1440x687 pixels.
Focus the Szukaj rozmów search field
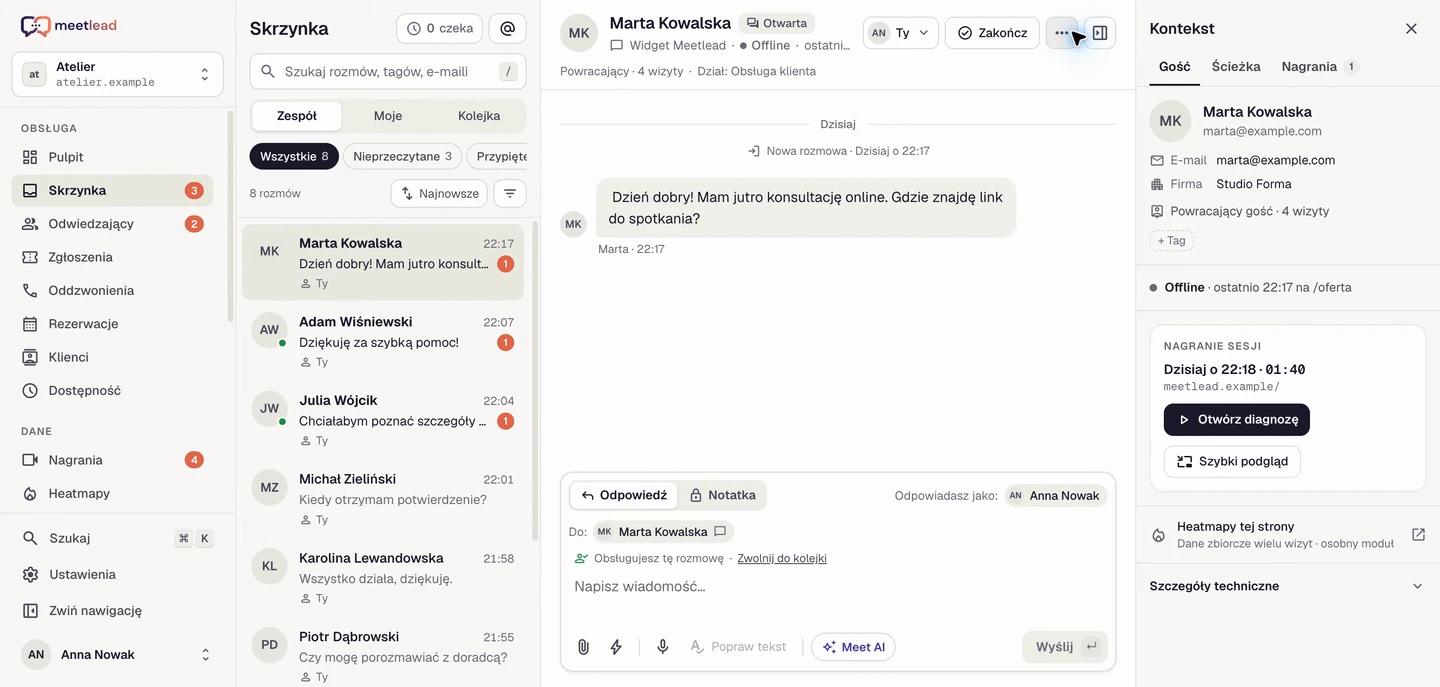388,72
